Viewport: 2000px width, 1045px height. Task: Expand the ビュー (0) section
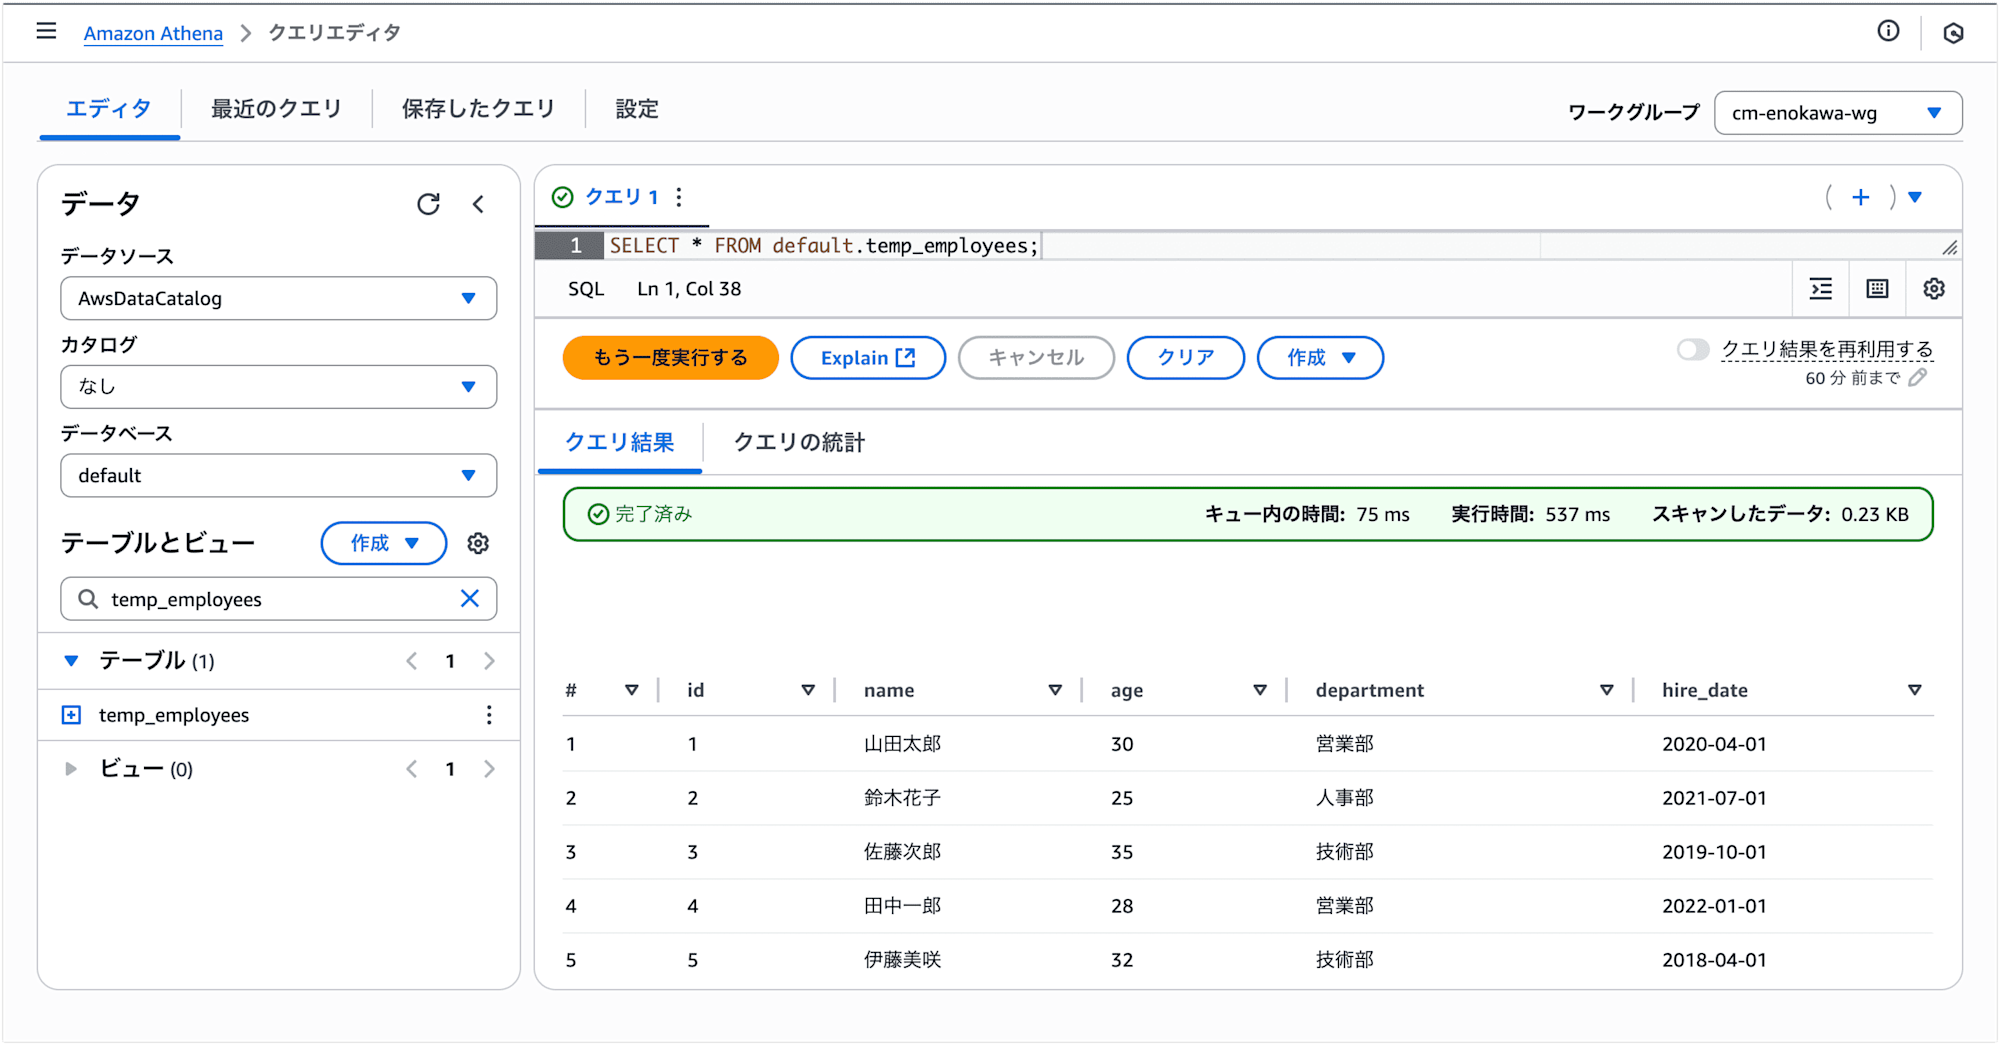pyautogui.click(x=71, y=769)
